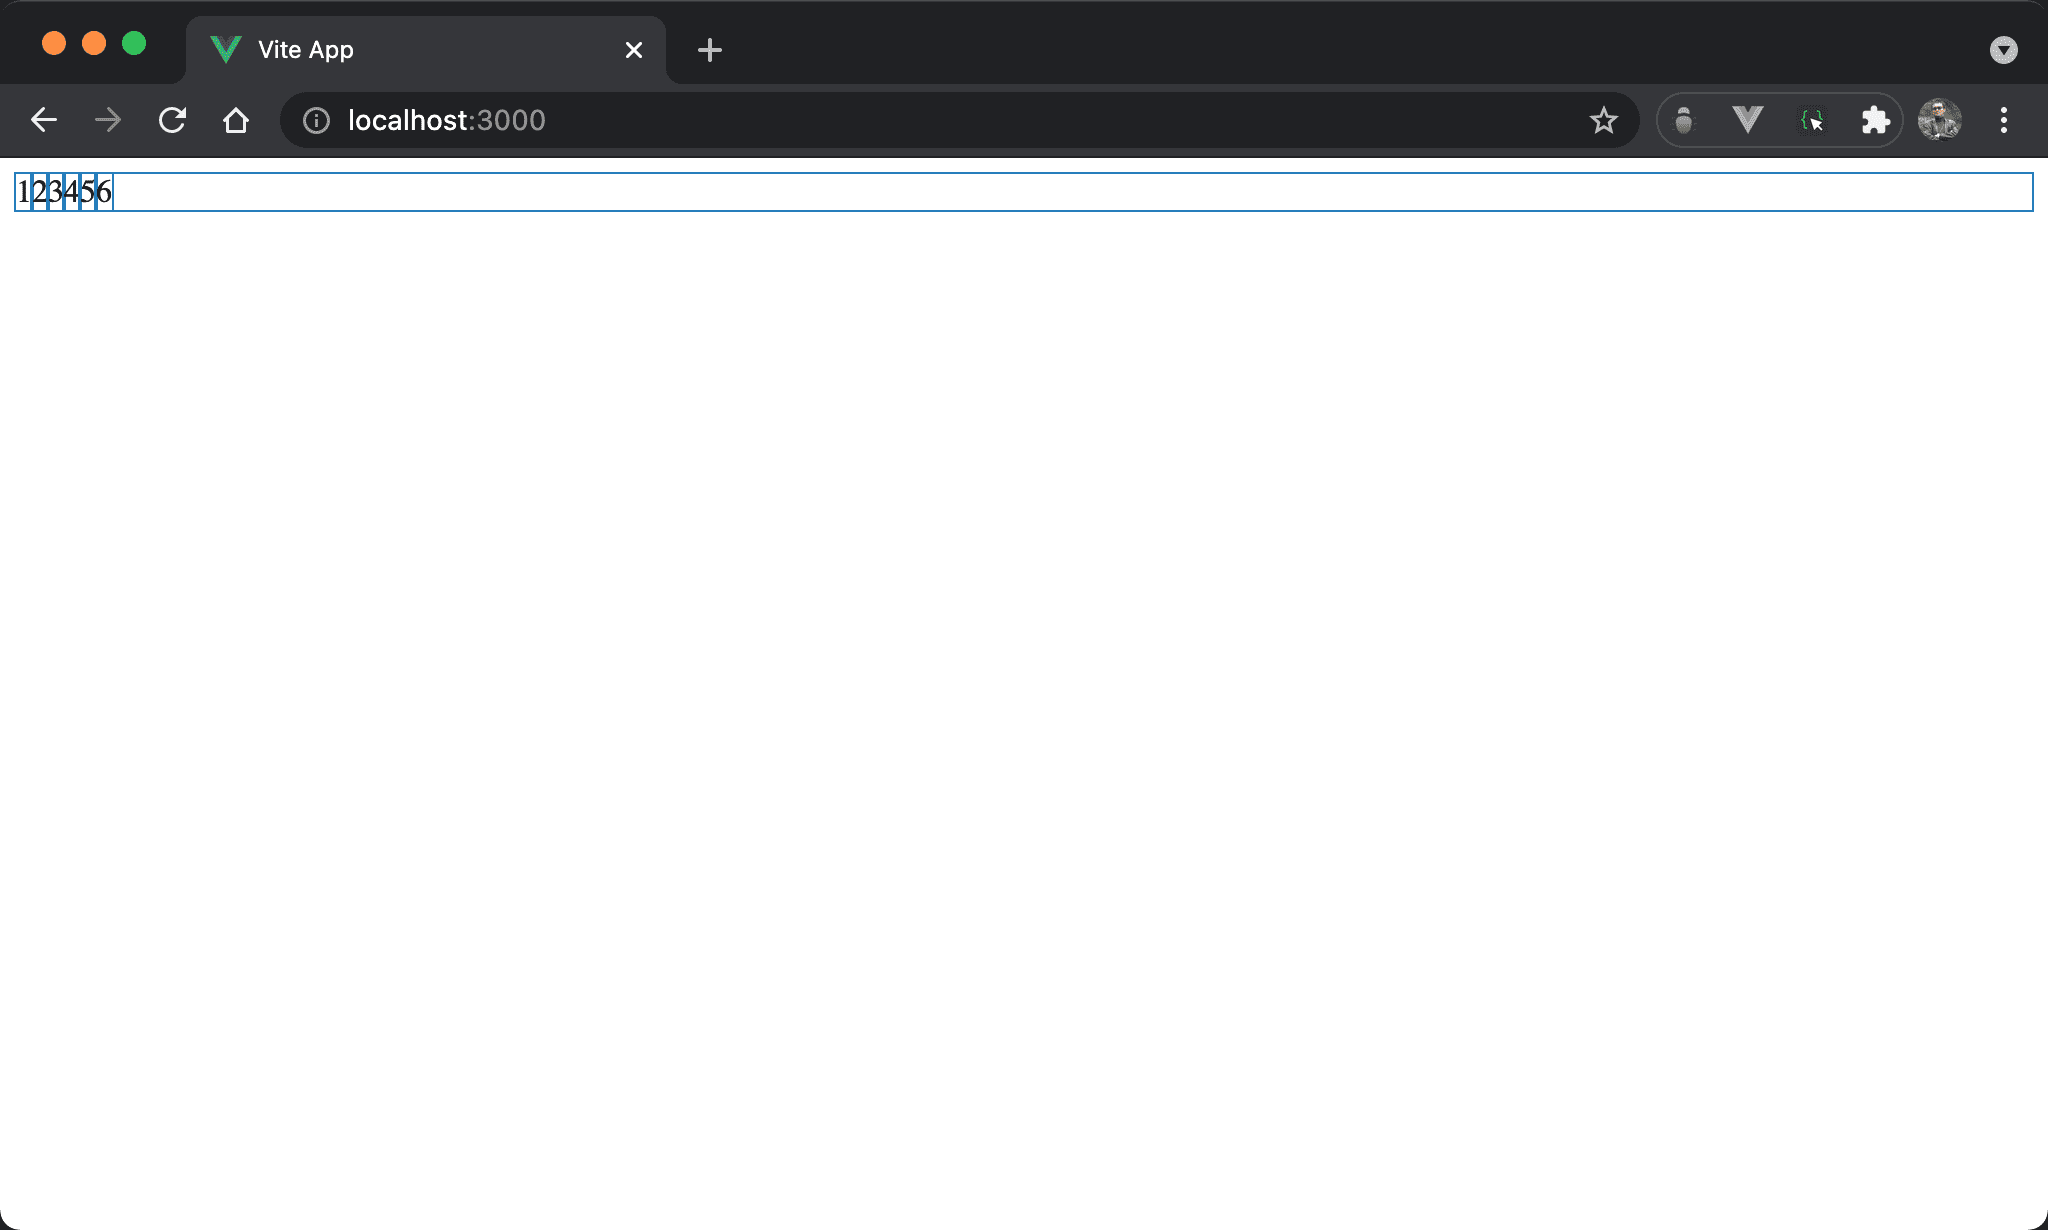View site information icon in address bar
This screenshot has width=2048, height=1230.
click(x=316, y=121)
